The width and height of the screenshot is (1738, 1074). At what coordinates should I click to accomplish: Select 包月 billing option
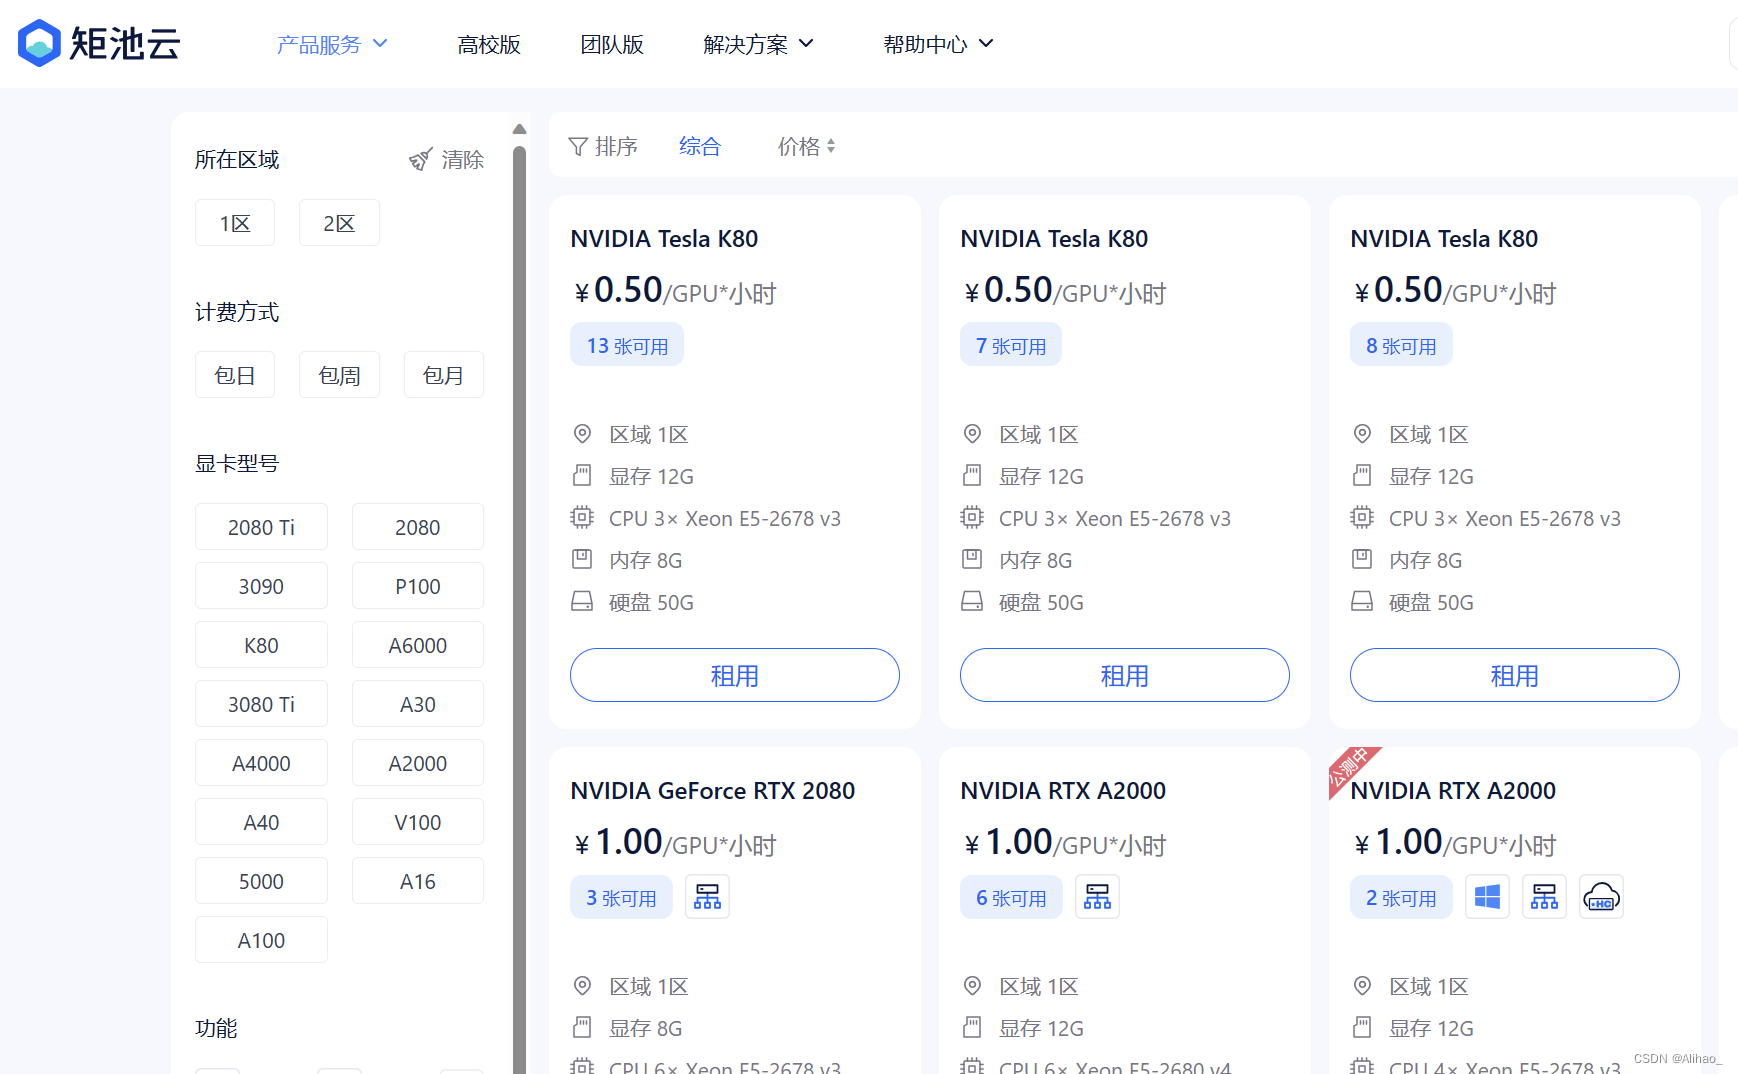click(443, 375)
